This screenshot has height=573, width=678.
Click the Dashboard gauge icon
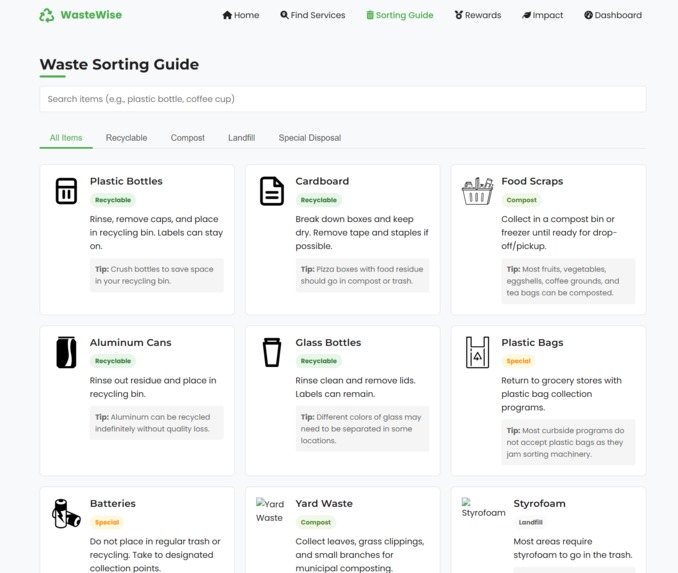pyautogui.click(x=588, y=15)
